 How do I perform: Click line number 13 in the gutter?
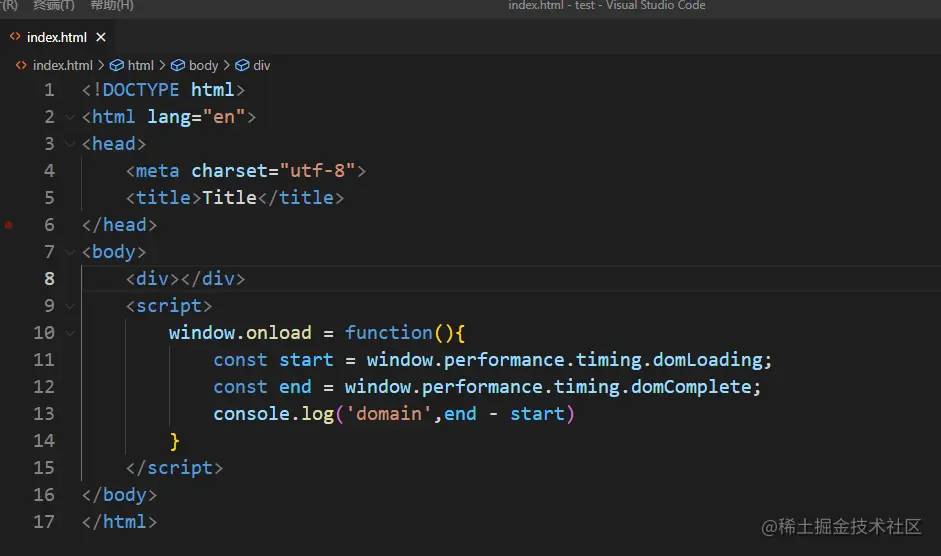(x=44, y=414)
